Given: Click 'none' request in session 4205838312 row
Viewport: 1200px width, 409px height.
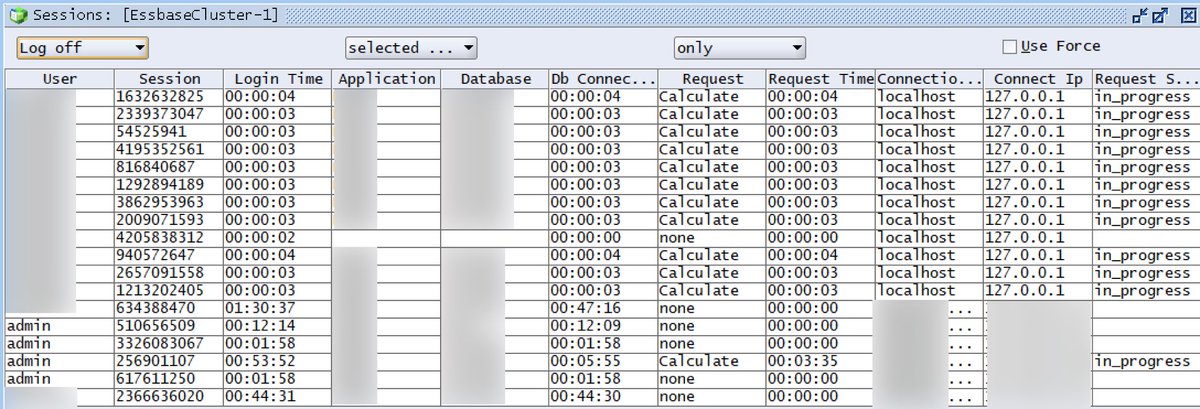Looking at the screenshot, I should coord(677,238).
